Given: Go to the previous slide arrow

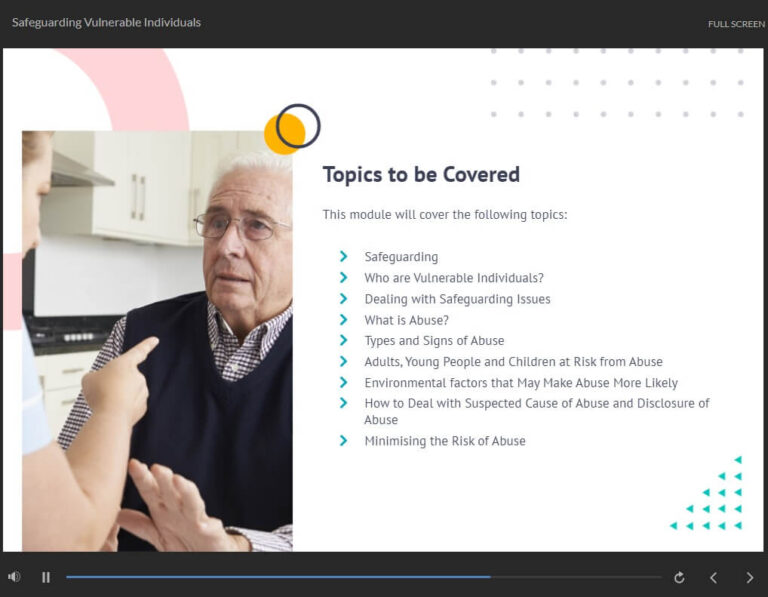Looking at the screenshot, I should point(713,577).
